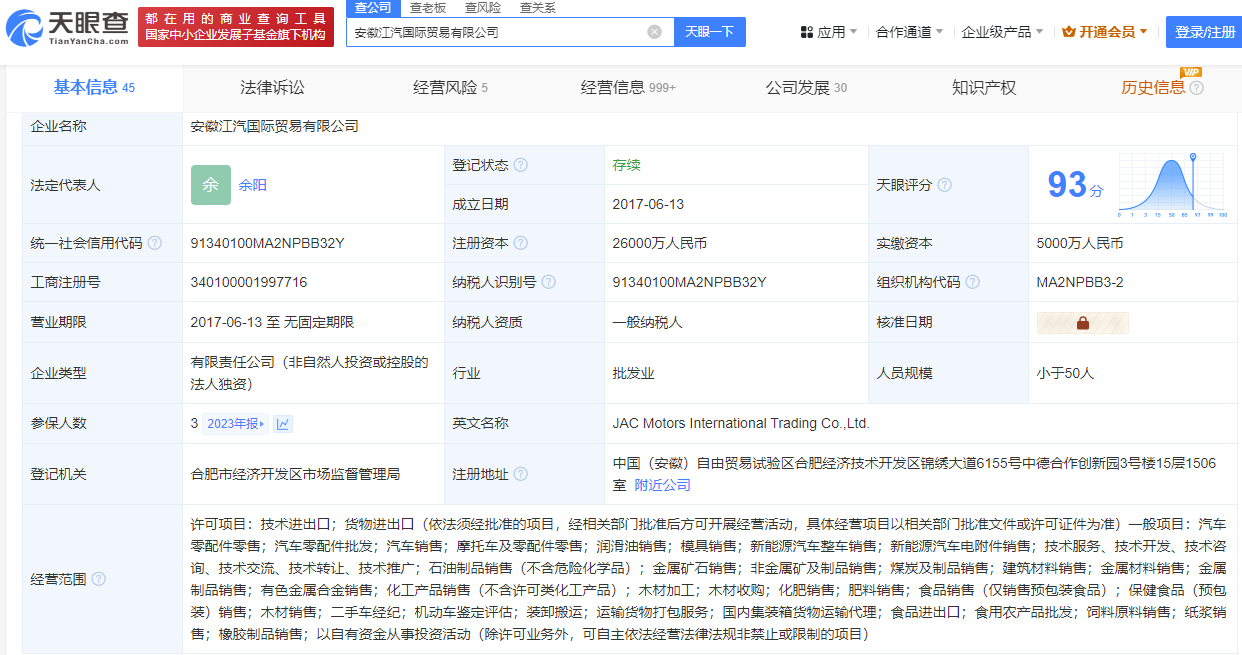1242x655 pixels.
Task: Click credit code 91340100MA2NPBB32Y under 统一社会信用代码
Action: (267, 243)
